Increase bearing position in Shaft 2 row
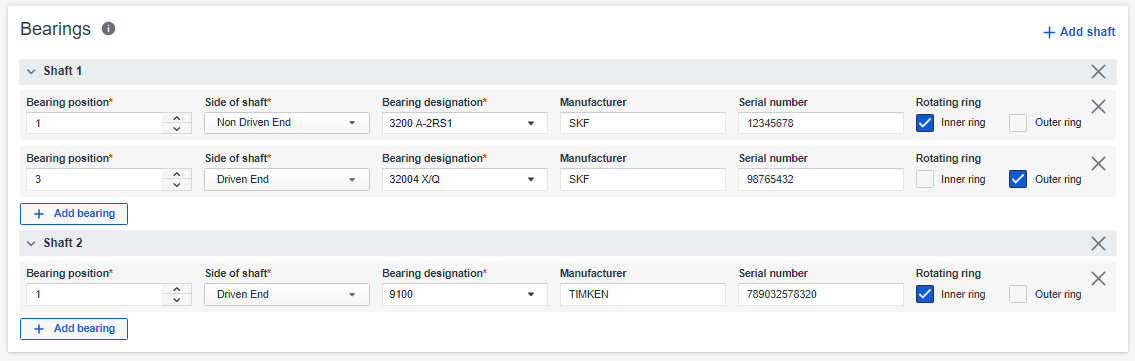 click(177, 289)
